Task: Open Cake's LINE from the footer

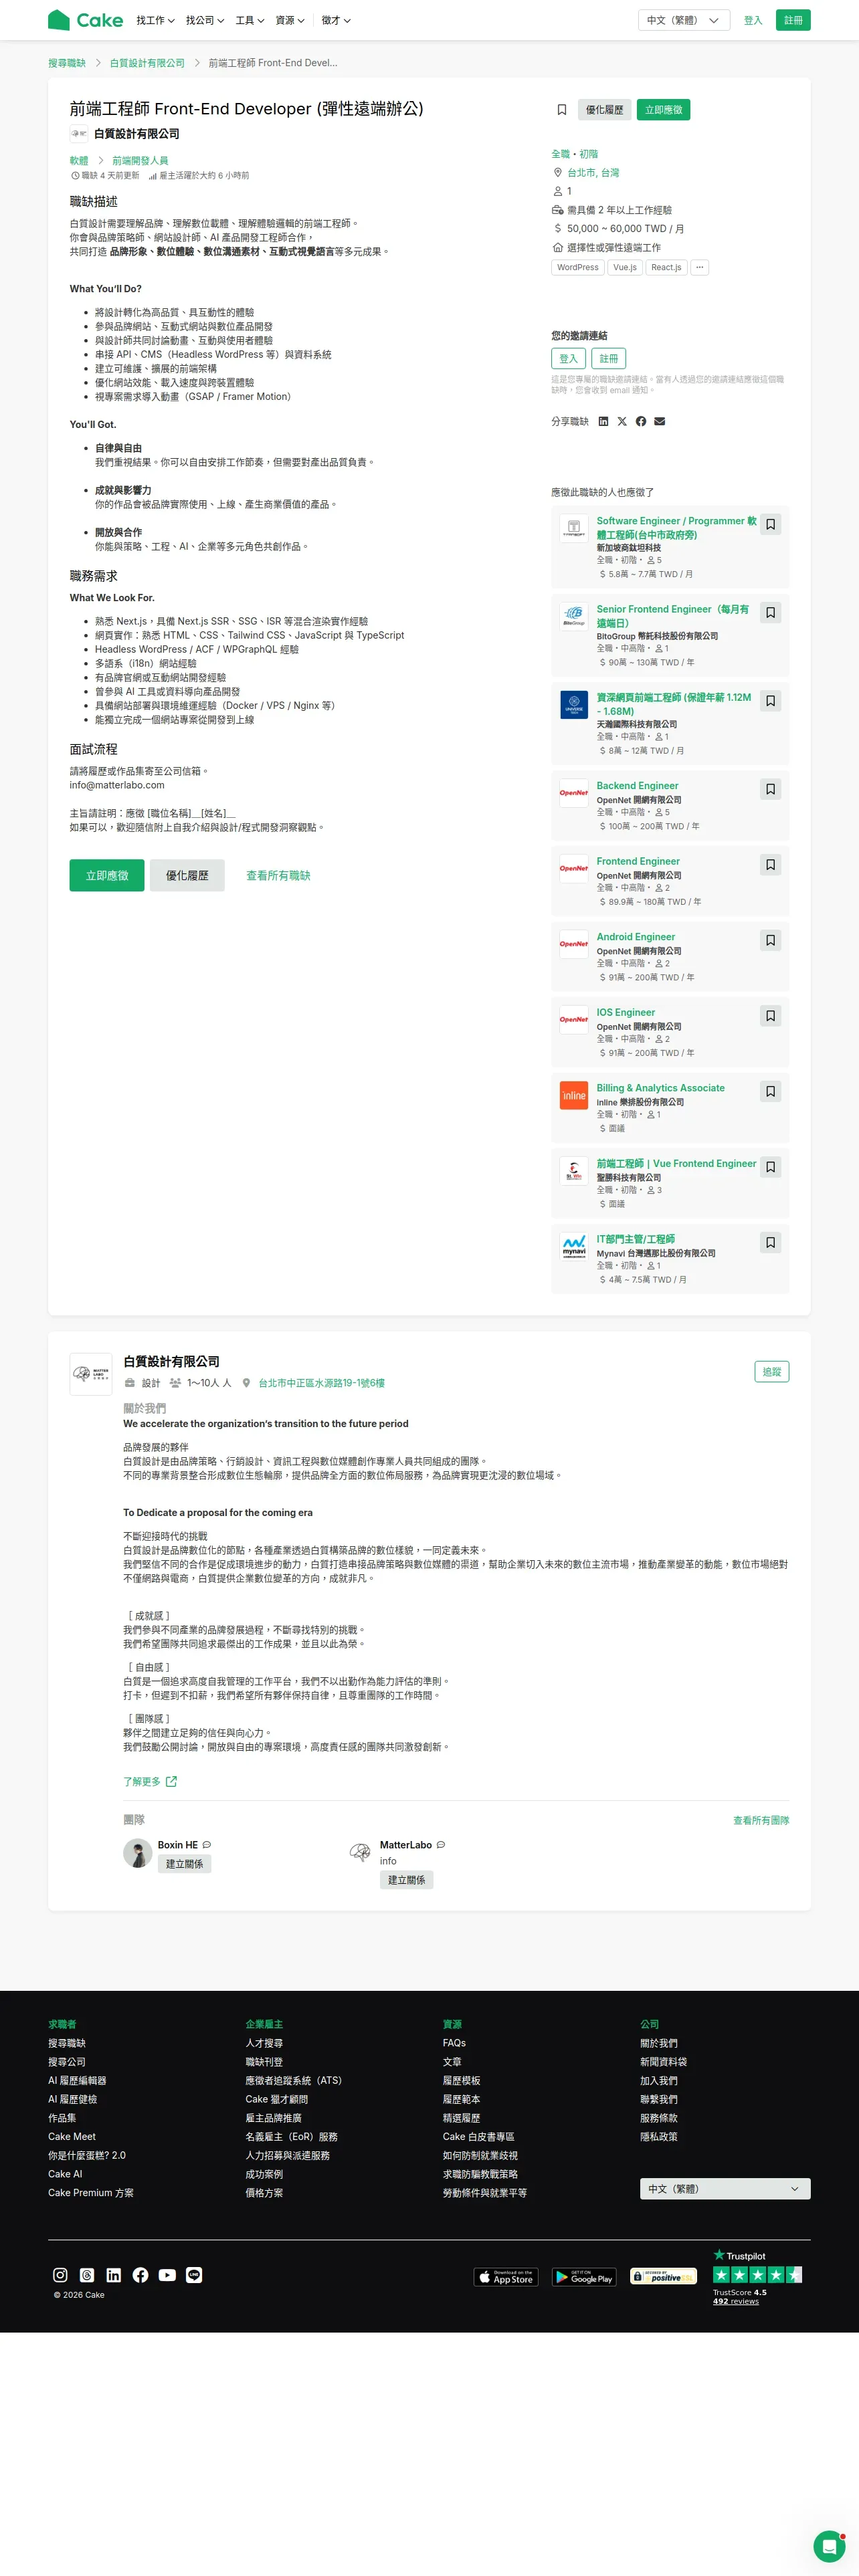Action: [194, 2275]
